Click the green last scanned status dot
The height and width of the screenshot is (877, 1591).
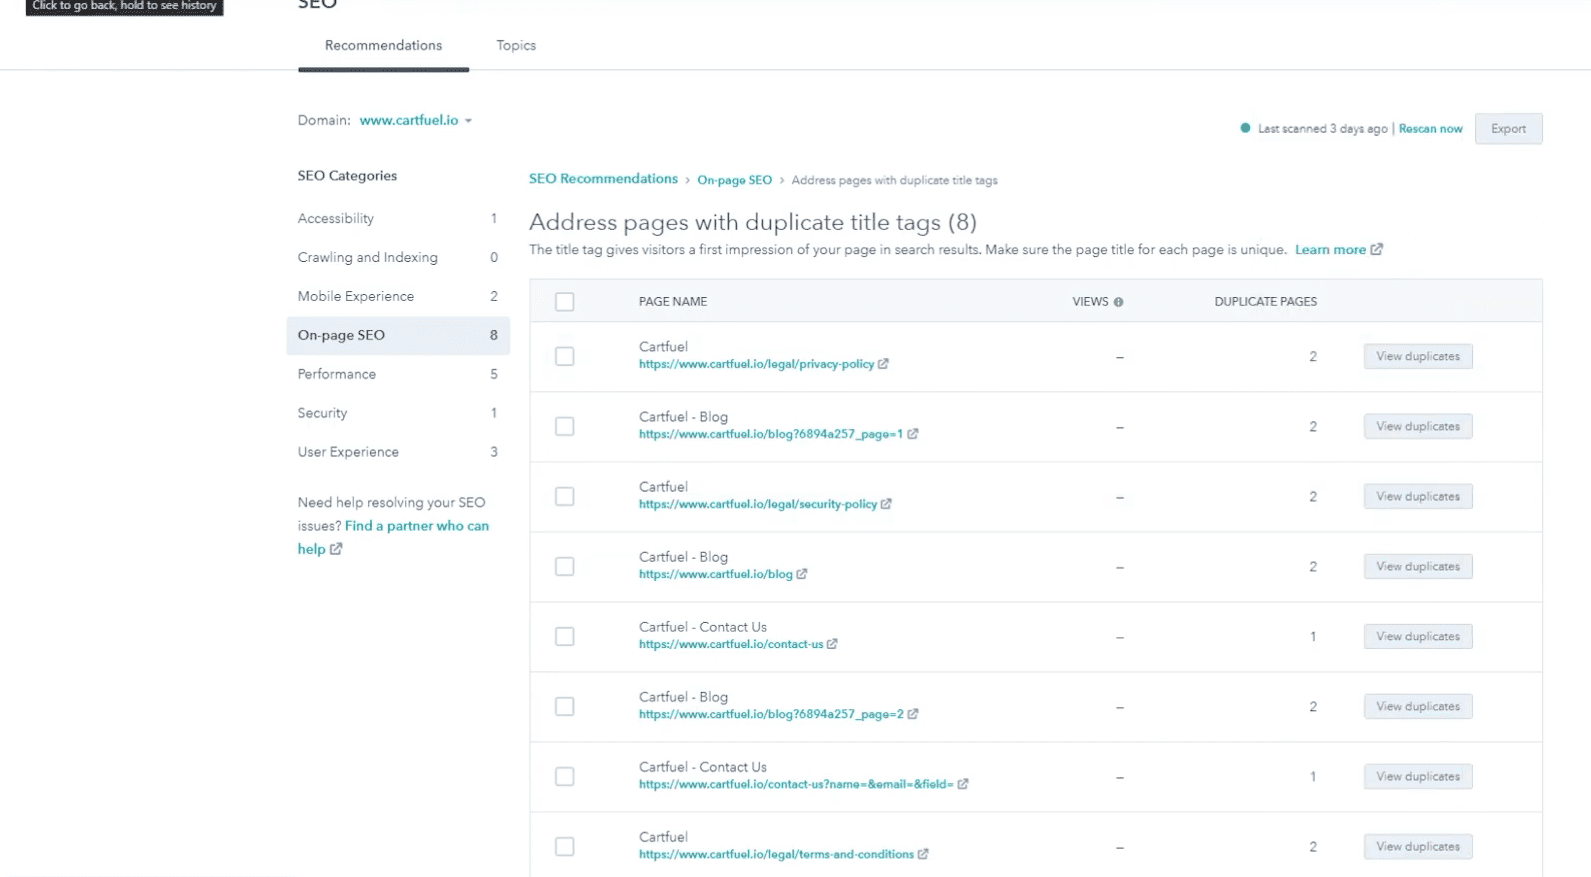(x=1245, y=128)
